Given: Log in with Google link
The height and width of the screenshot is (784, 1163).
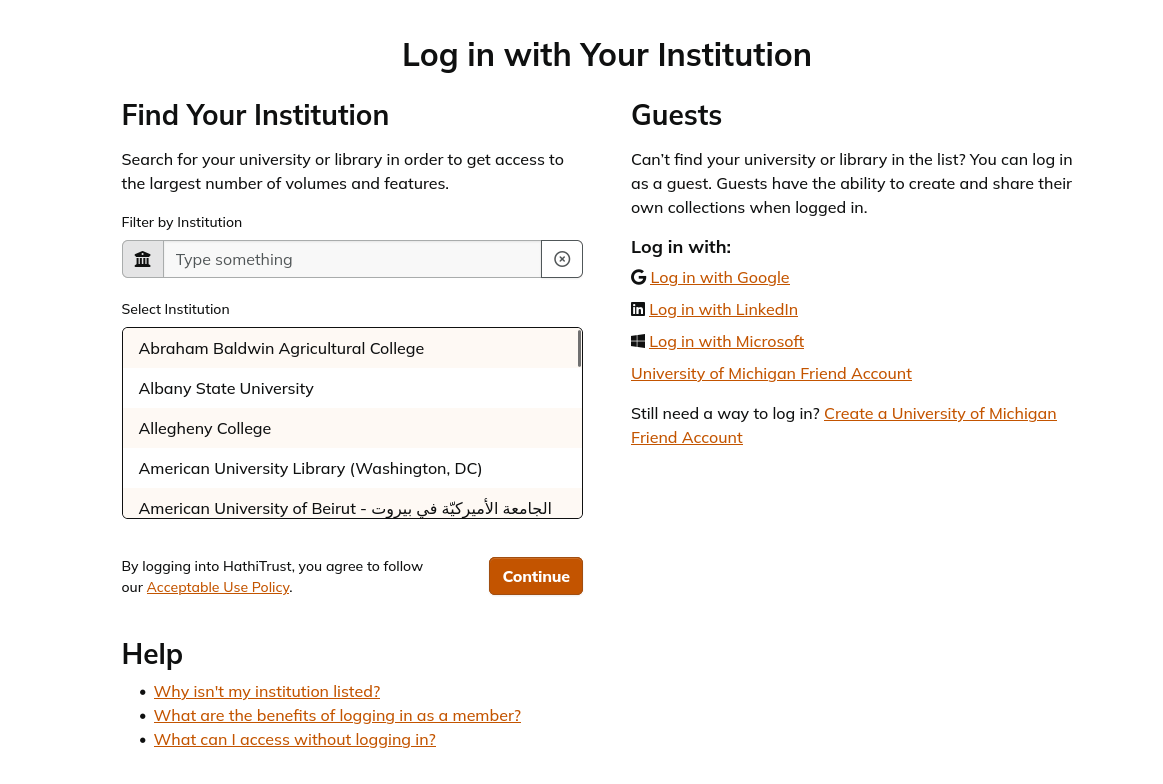Looking at the screenshot, I should pos(720,277).
